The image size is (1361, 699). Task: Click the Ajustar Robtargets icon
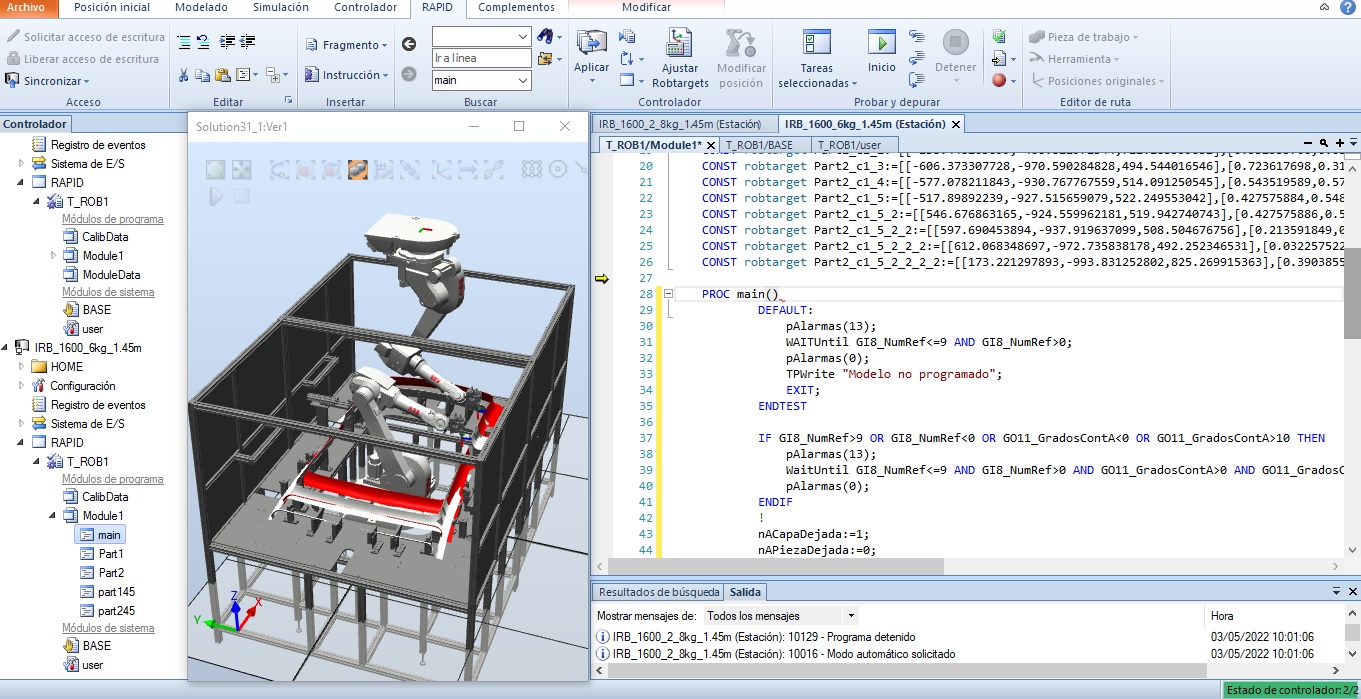click(x=679, y=44)
